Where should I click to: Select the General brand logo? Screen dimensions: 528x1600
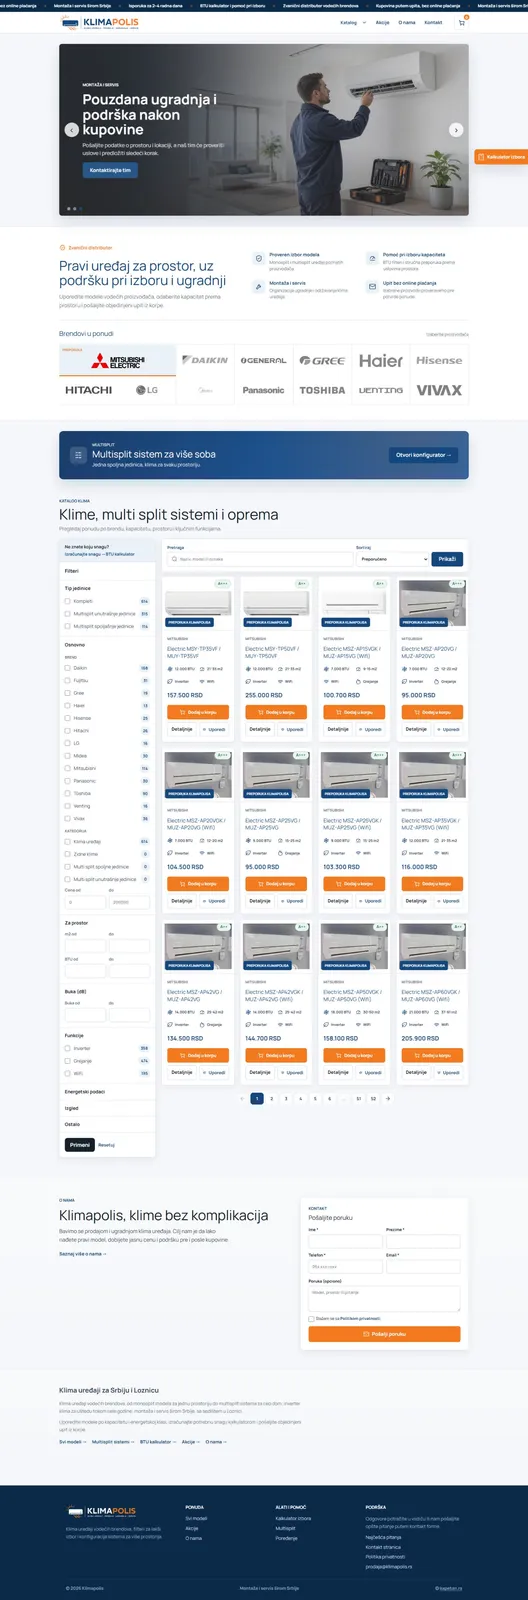(264, 360)
